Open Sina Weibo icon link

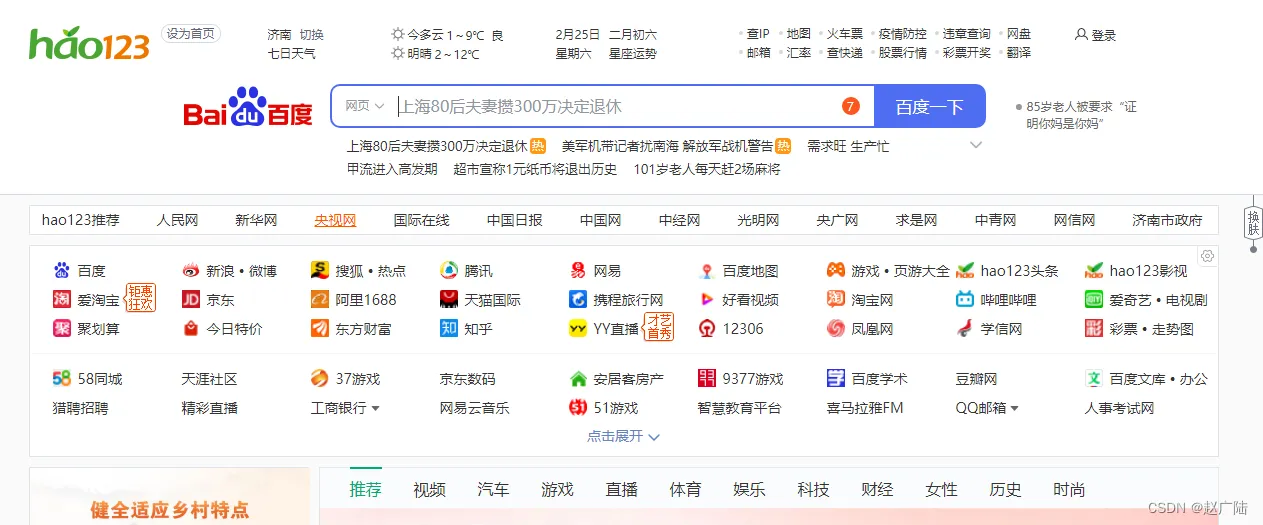point(191,271)
